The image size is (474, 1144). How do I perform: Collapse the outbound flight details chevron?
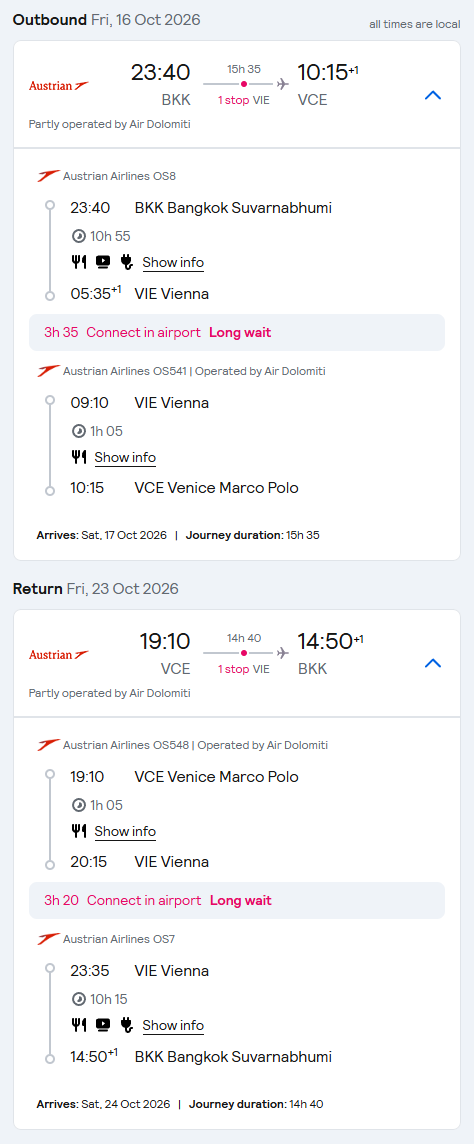click(x=433, y=95)
